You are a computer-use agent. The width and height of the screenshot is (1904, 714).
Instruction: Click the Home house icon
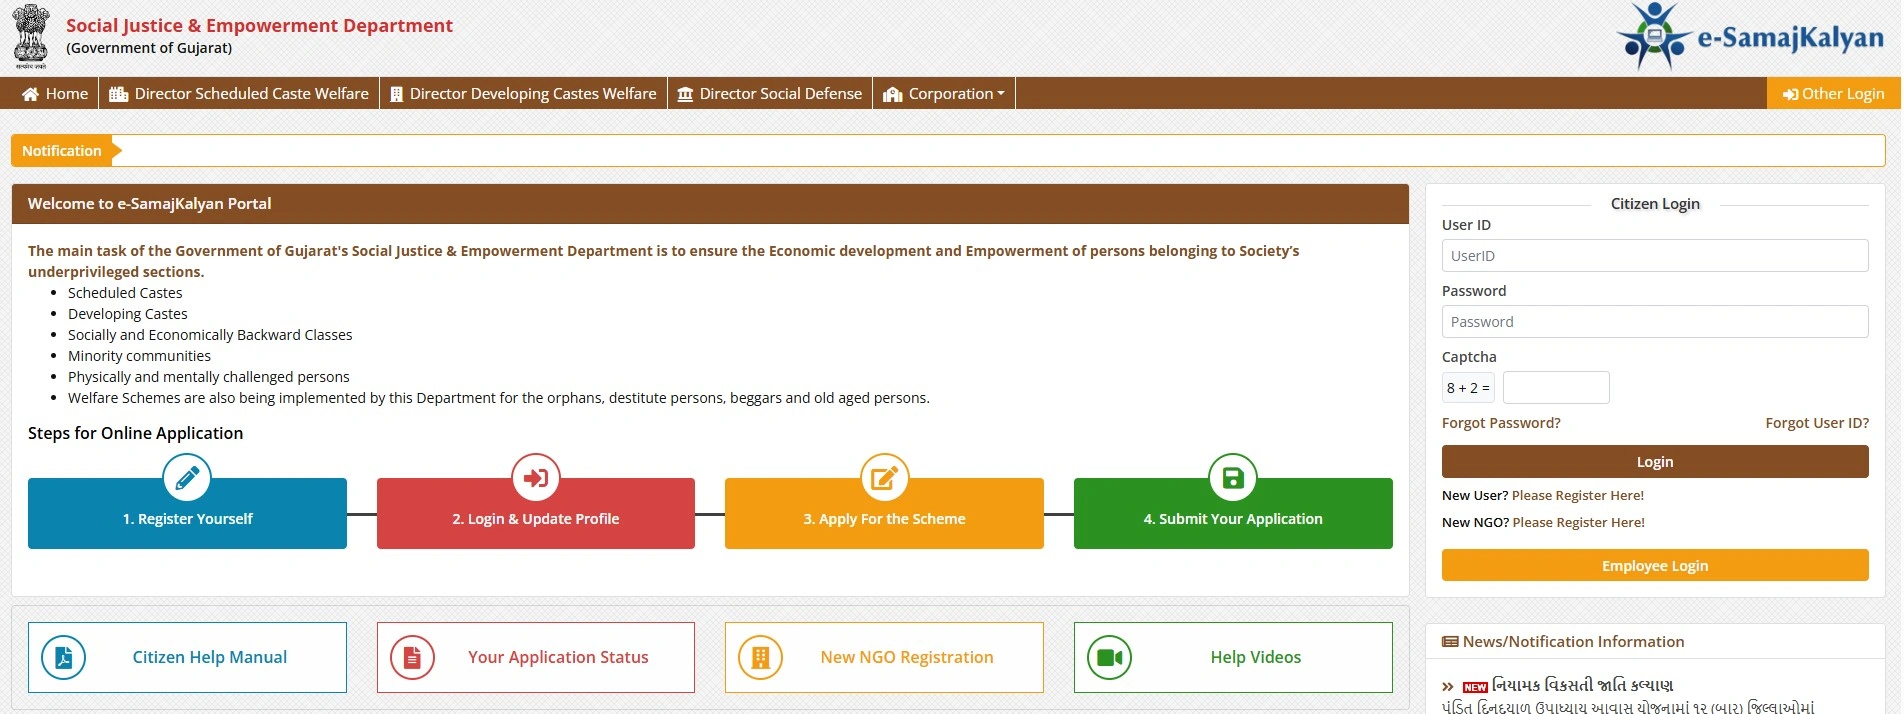click(x=31, y=94)
